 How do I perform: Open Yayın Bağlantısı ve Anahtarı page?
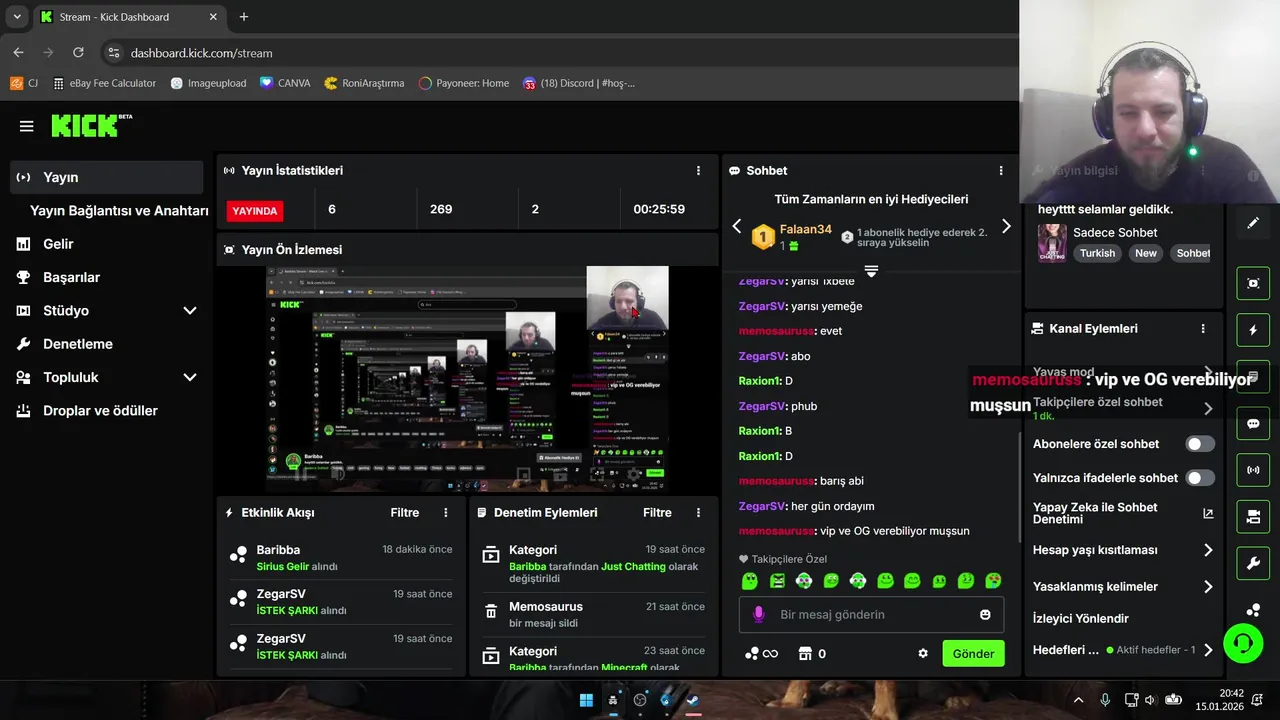coord(119,211)
